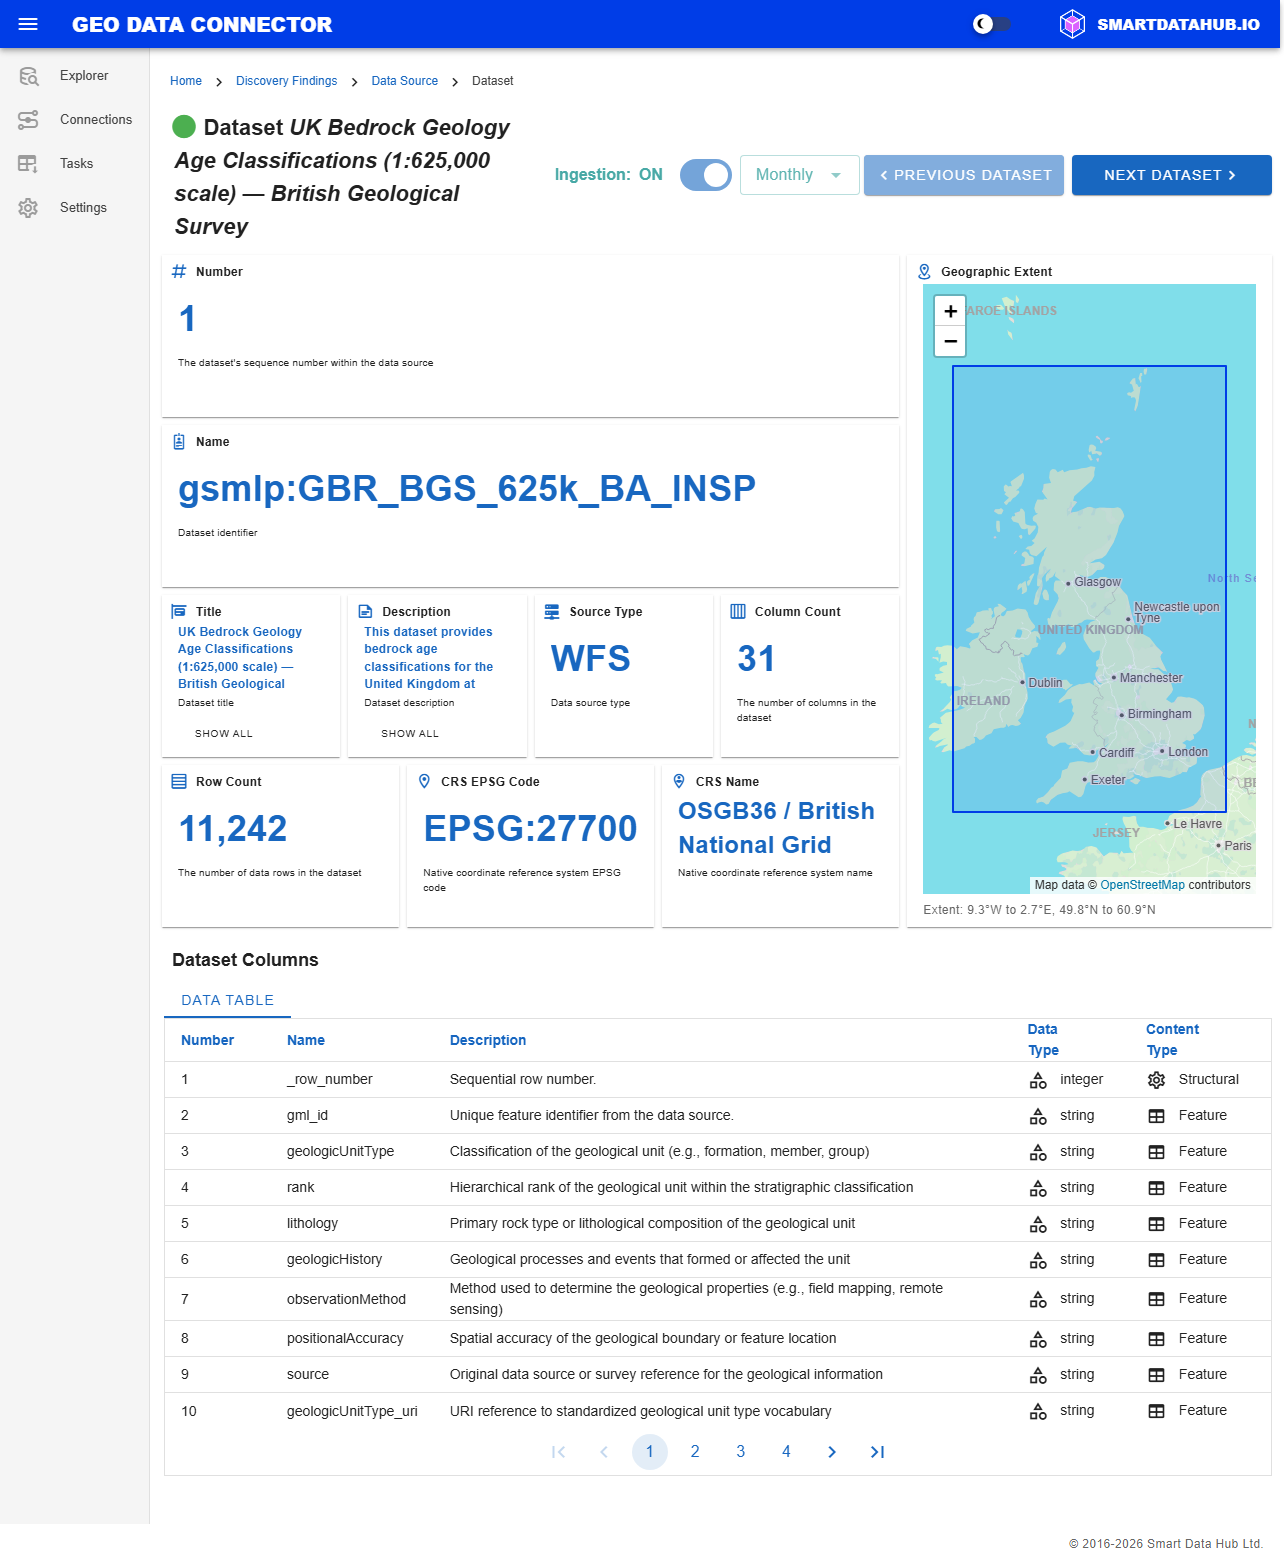Turn off the Ingestion toggle switch
Image resolution: width=1284 pixels, height=1564 pixels.
tap(706, 175)
